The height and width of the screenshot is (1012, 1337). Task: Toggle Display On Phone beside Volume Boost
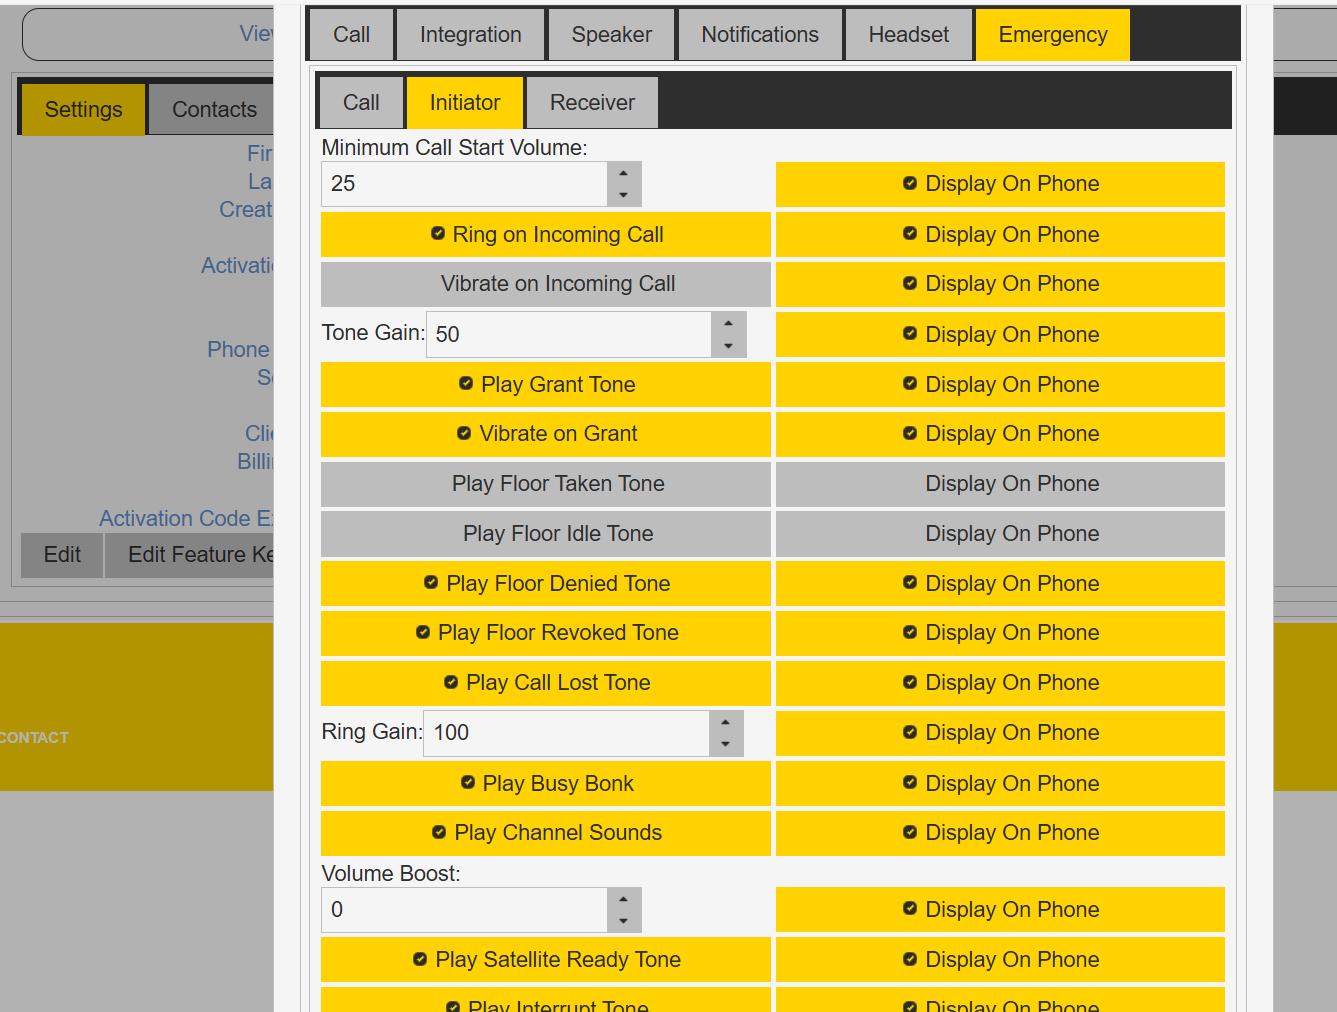point(1000,910)
